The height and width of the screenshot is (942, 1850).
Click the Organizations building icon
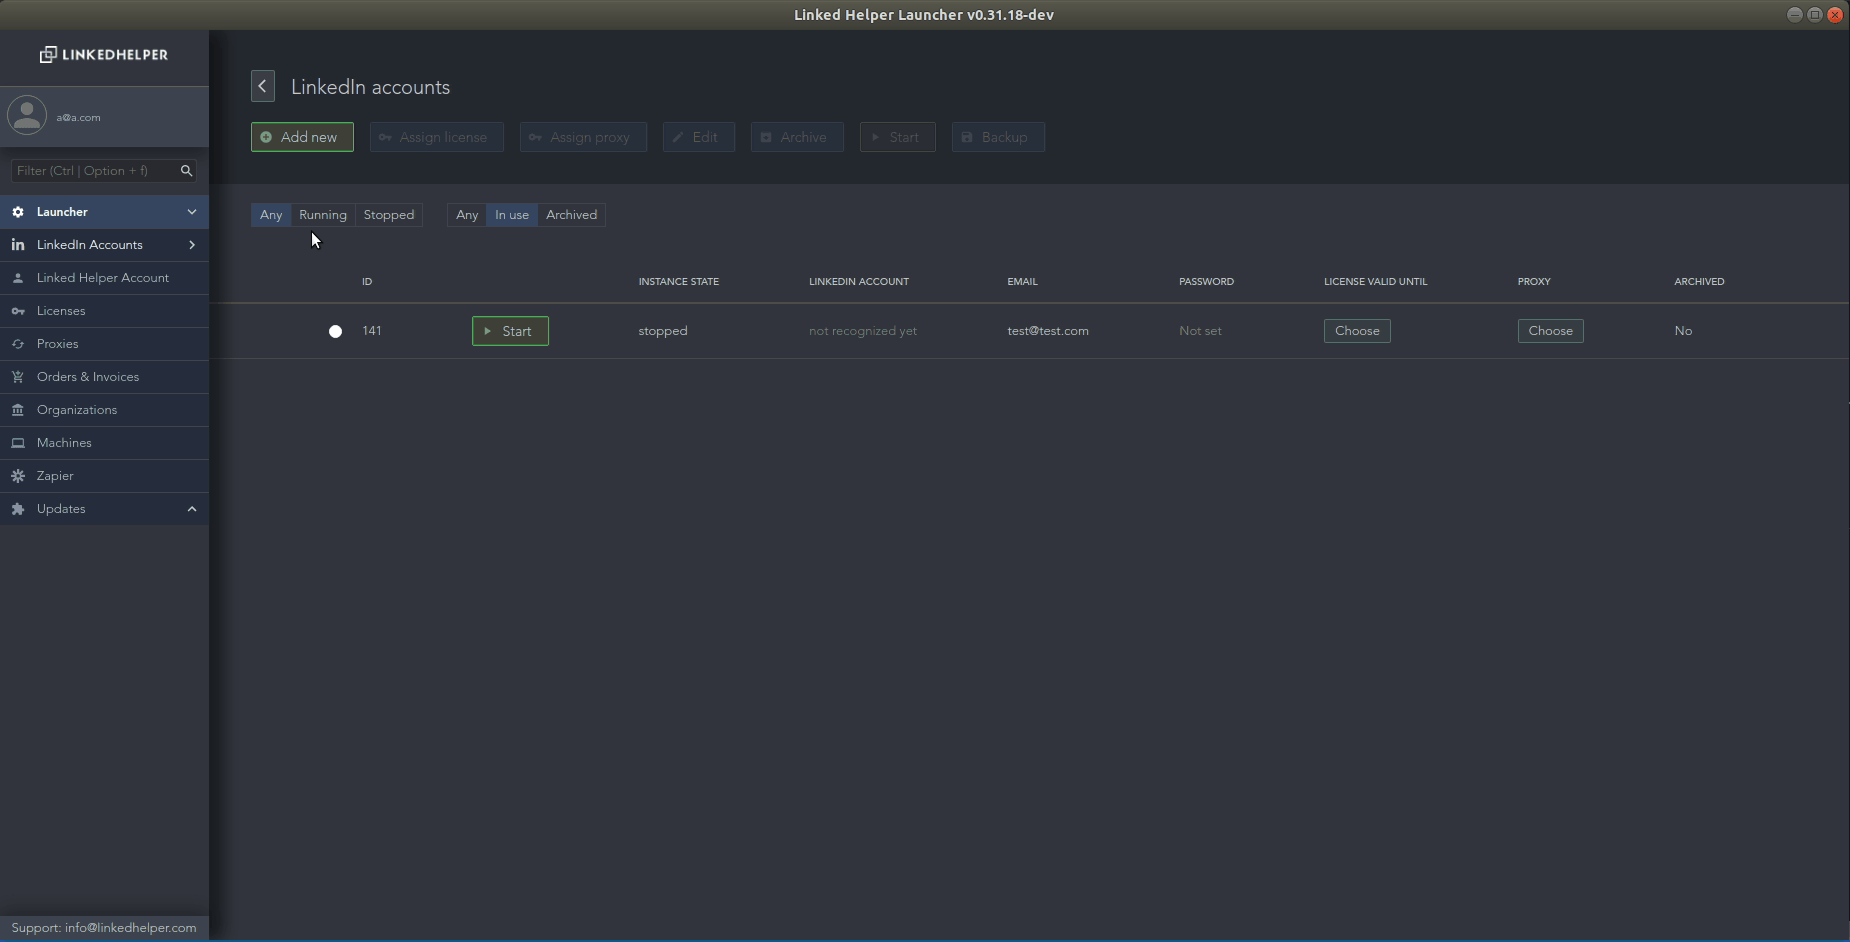point(18,410)
